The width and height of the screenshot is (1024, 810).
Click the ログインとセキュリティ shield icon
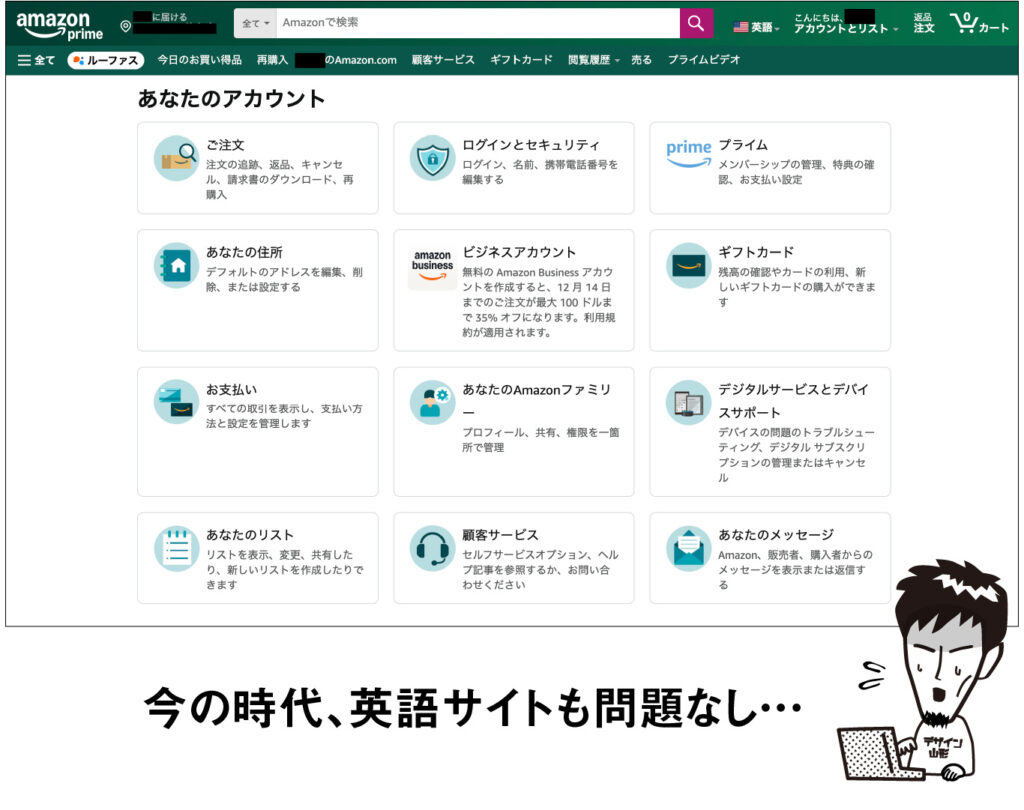pos(432,158)
